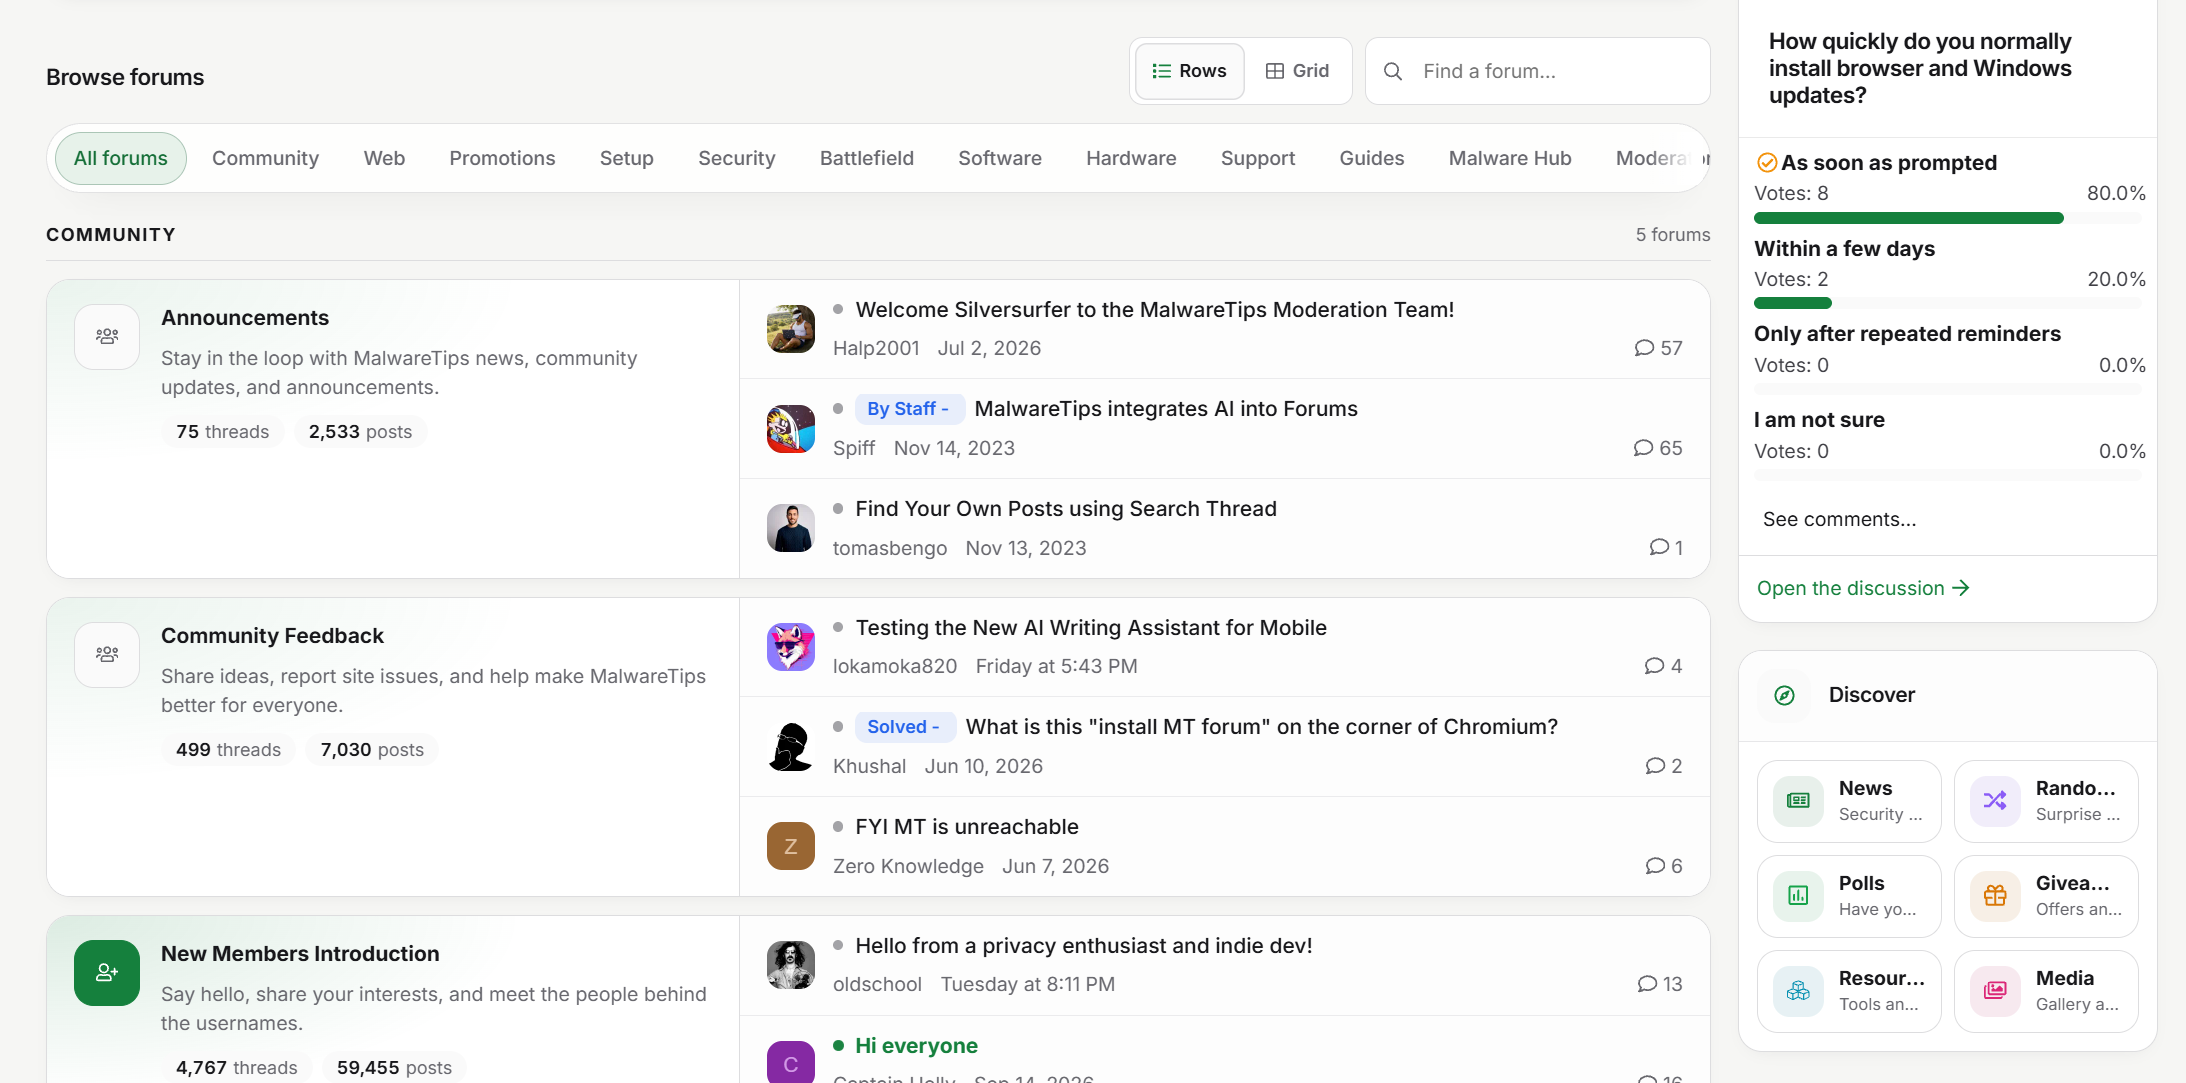The height and width of the screenshot is (1083, 2186).
Task: Select the All forums tab
Action: coord(121,158)
